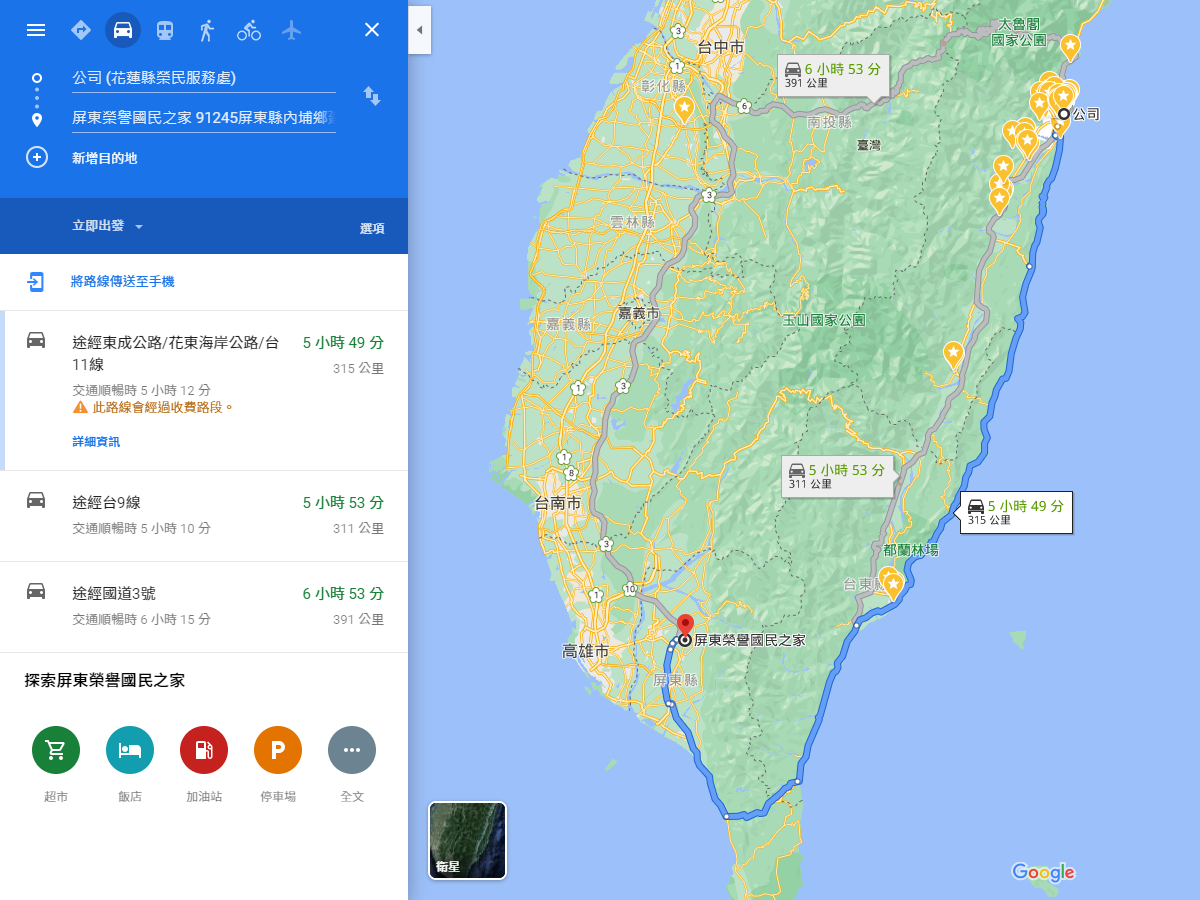1200x900 pixels.
Task: Select cycling travel mode
Action: pyautogui.click(x=249, y=30)
